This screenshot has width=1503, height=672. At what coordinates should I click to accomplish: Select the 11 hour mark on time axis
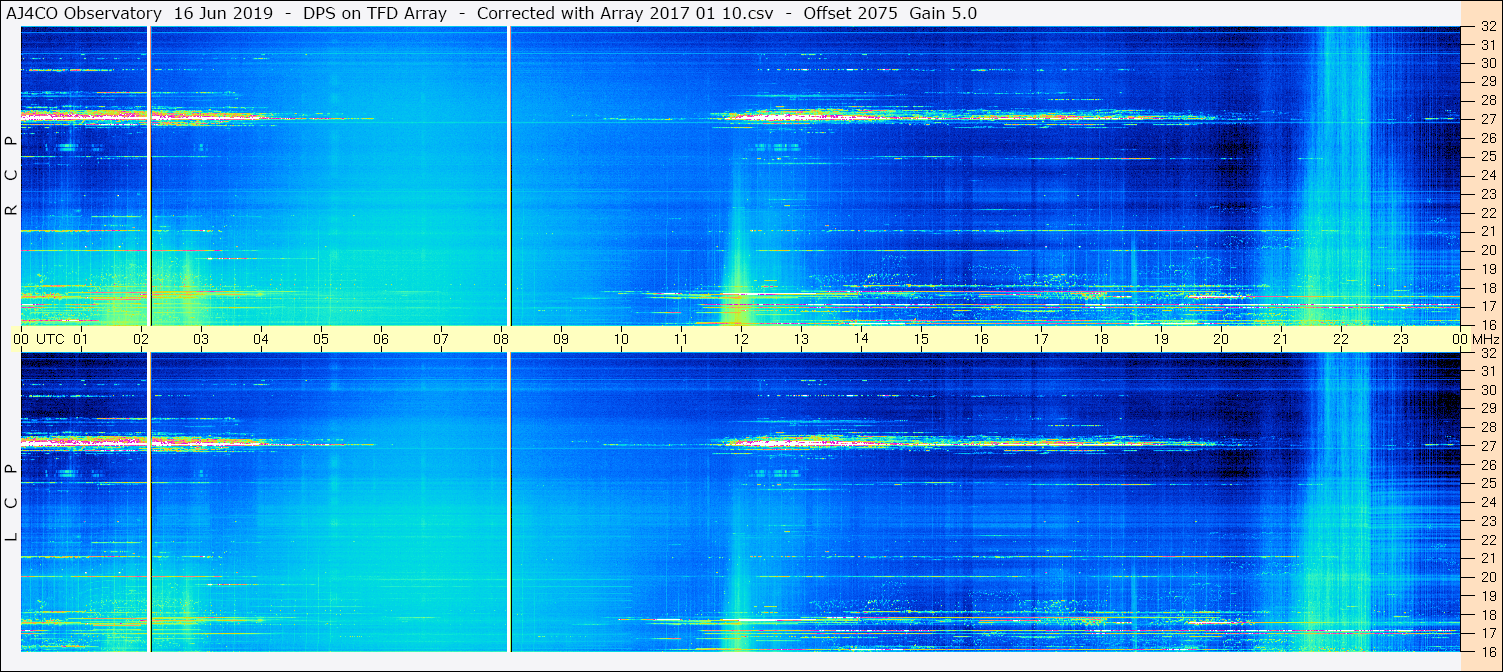tap(681, 339)
